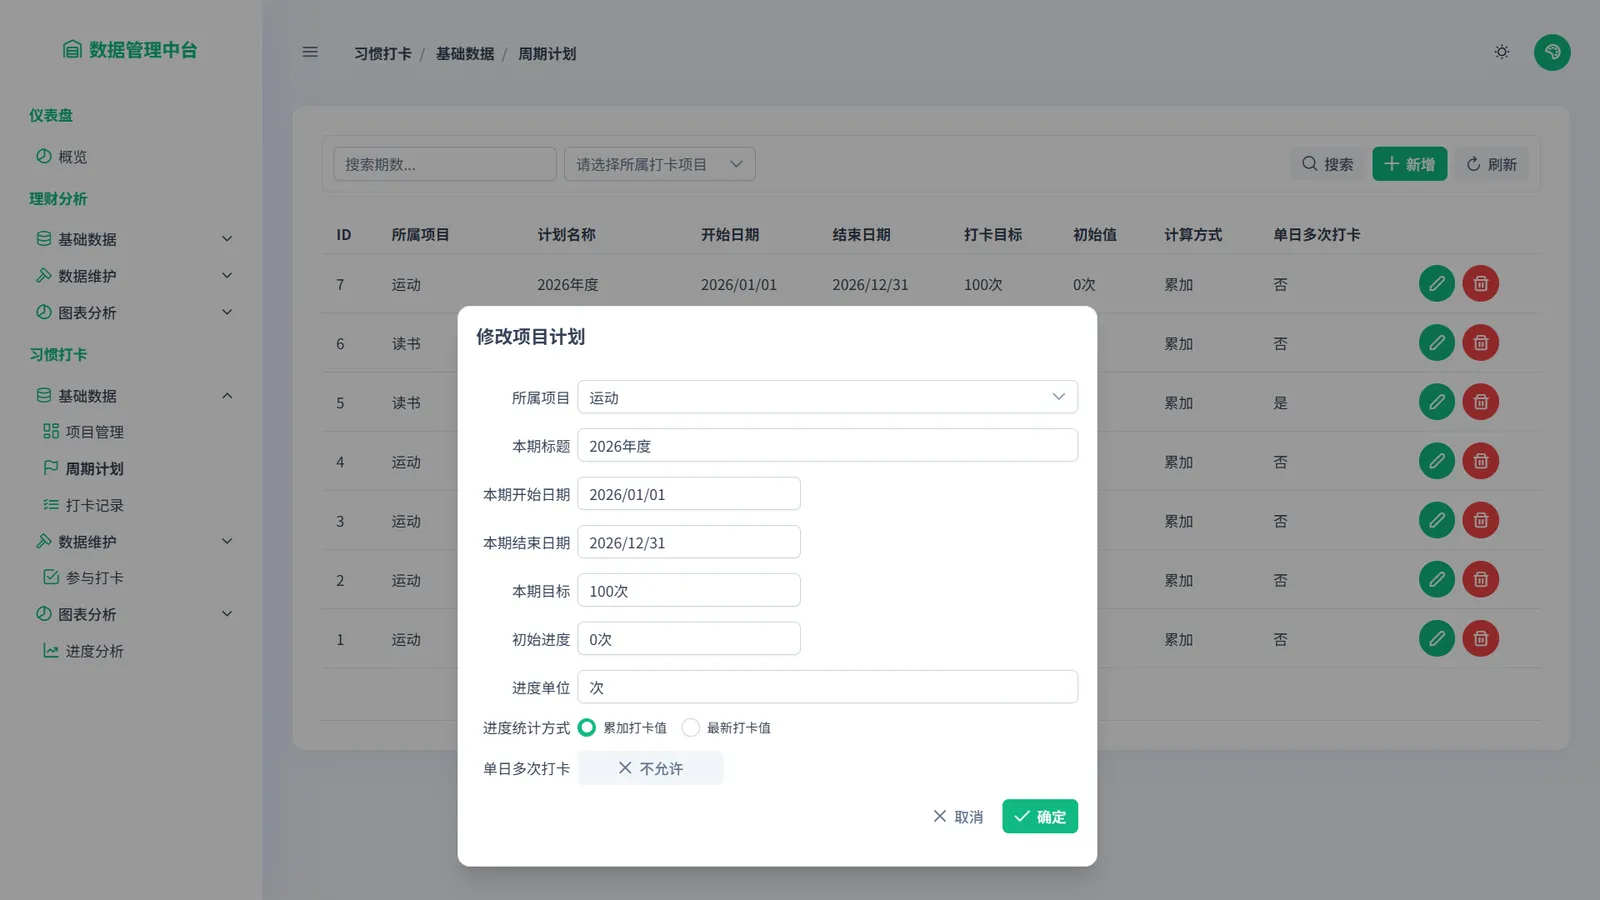Delete the row with ID 6 using trash icon

click(x=1481, y=342)
